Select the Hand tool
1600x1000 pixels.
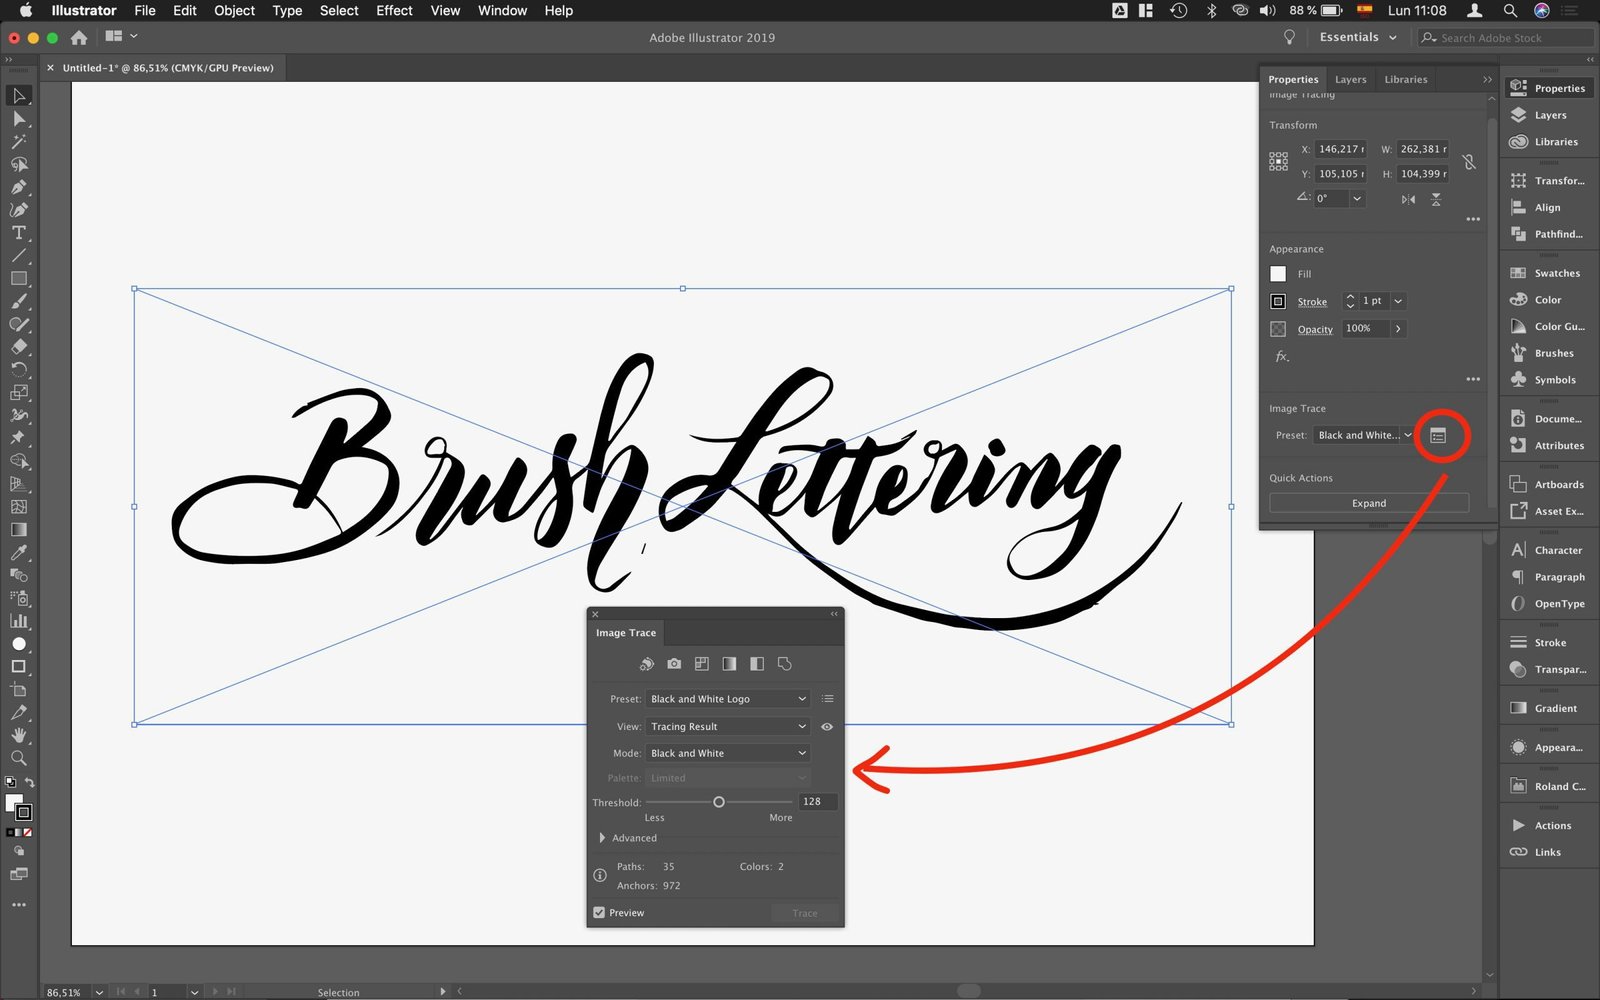(19, 735)
